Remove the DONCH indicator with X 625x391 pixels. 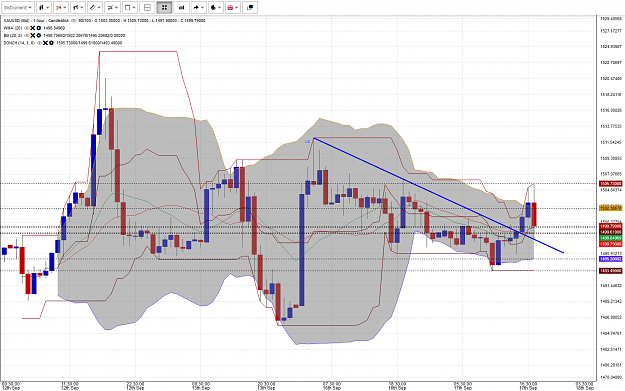pyautogui.click(x=45, y=43)
